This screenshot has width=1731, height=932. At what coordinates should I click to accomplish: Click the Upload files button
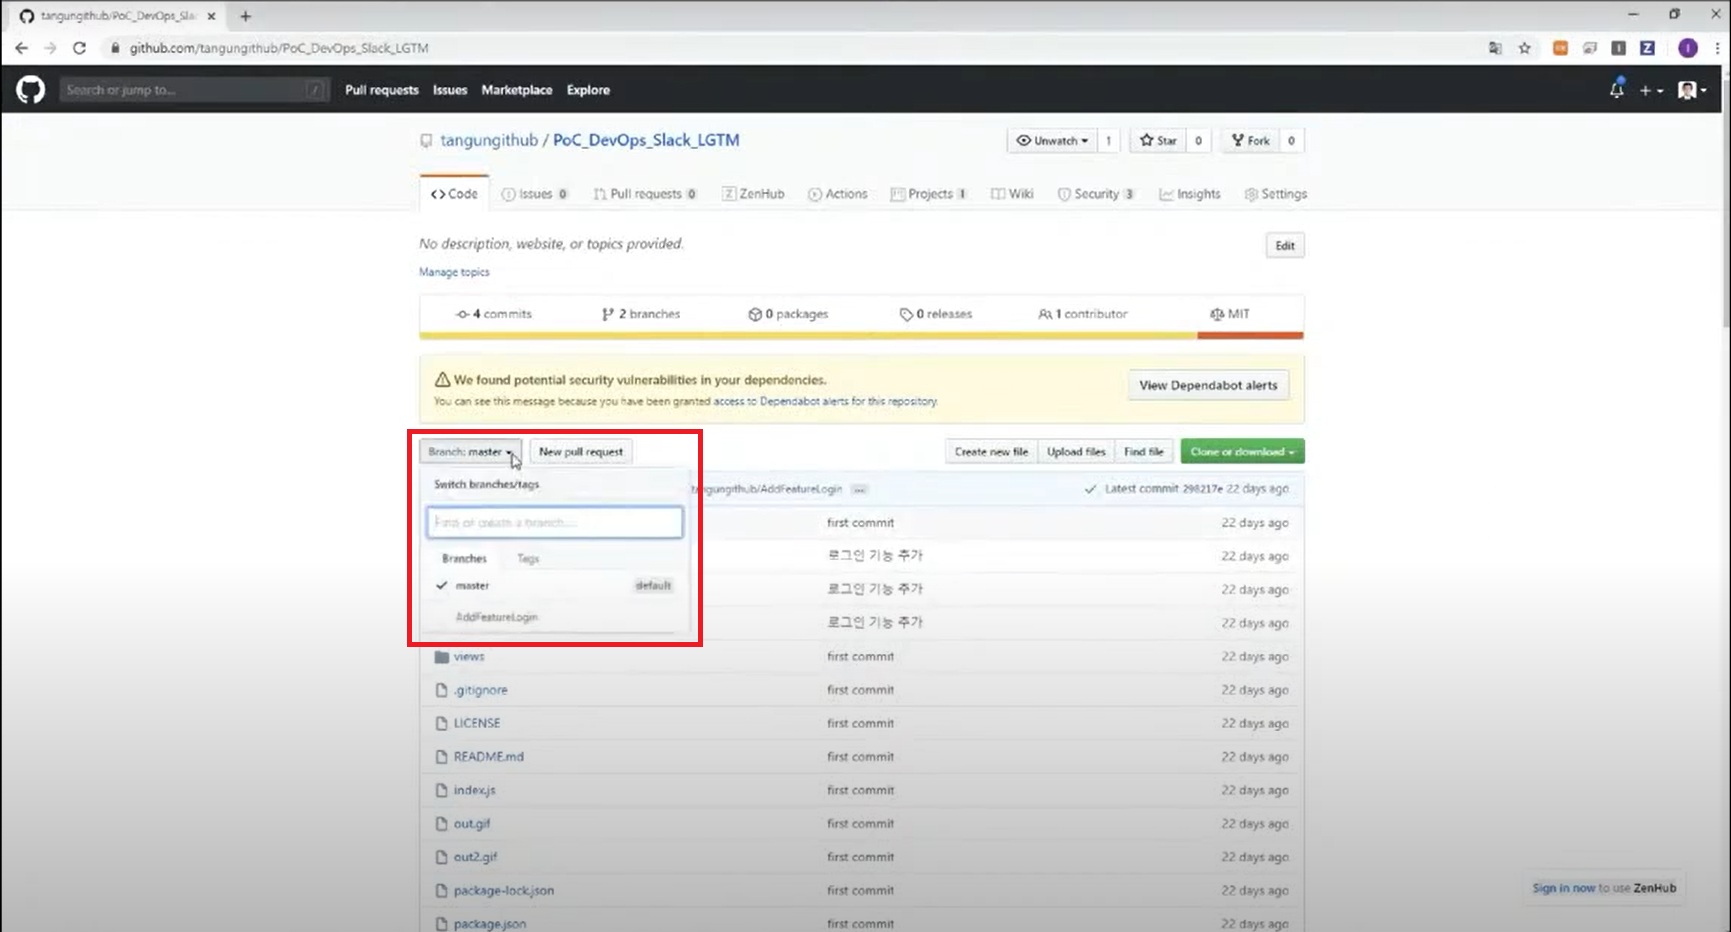tap(1076, 452)
